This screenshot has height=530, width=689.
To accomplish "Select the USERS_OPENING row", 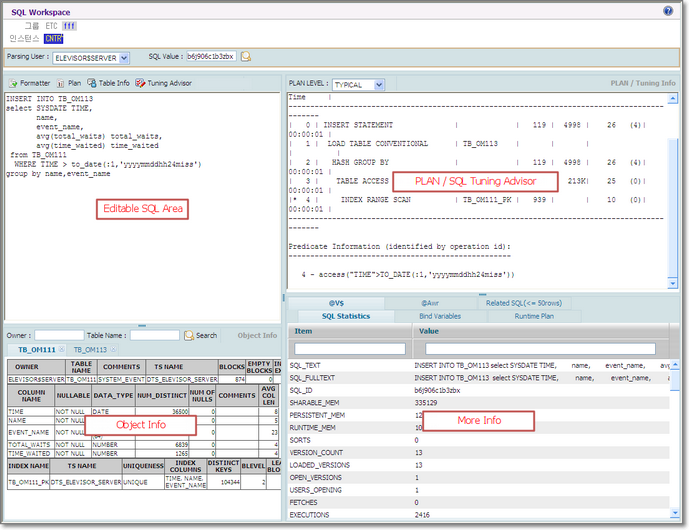I will pos(479,490).
